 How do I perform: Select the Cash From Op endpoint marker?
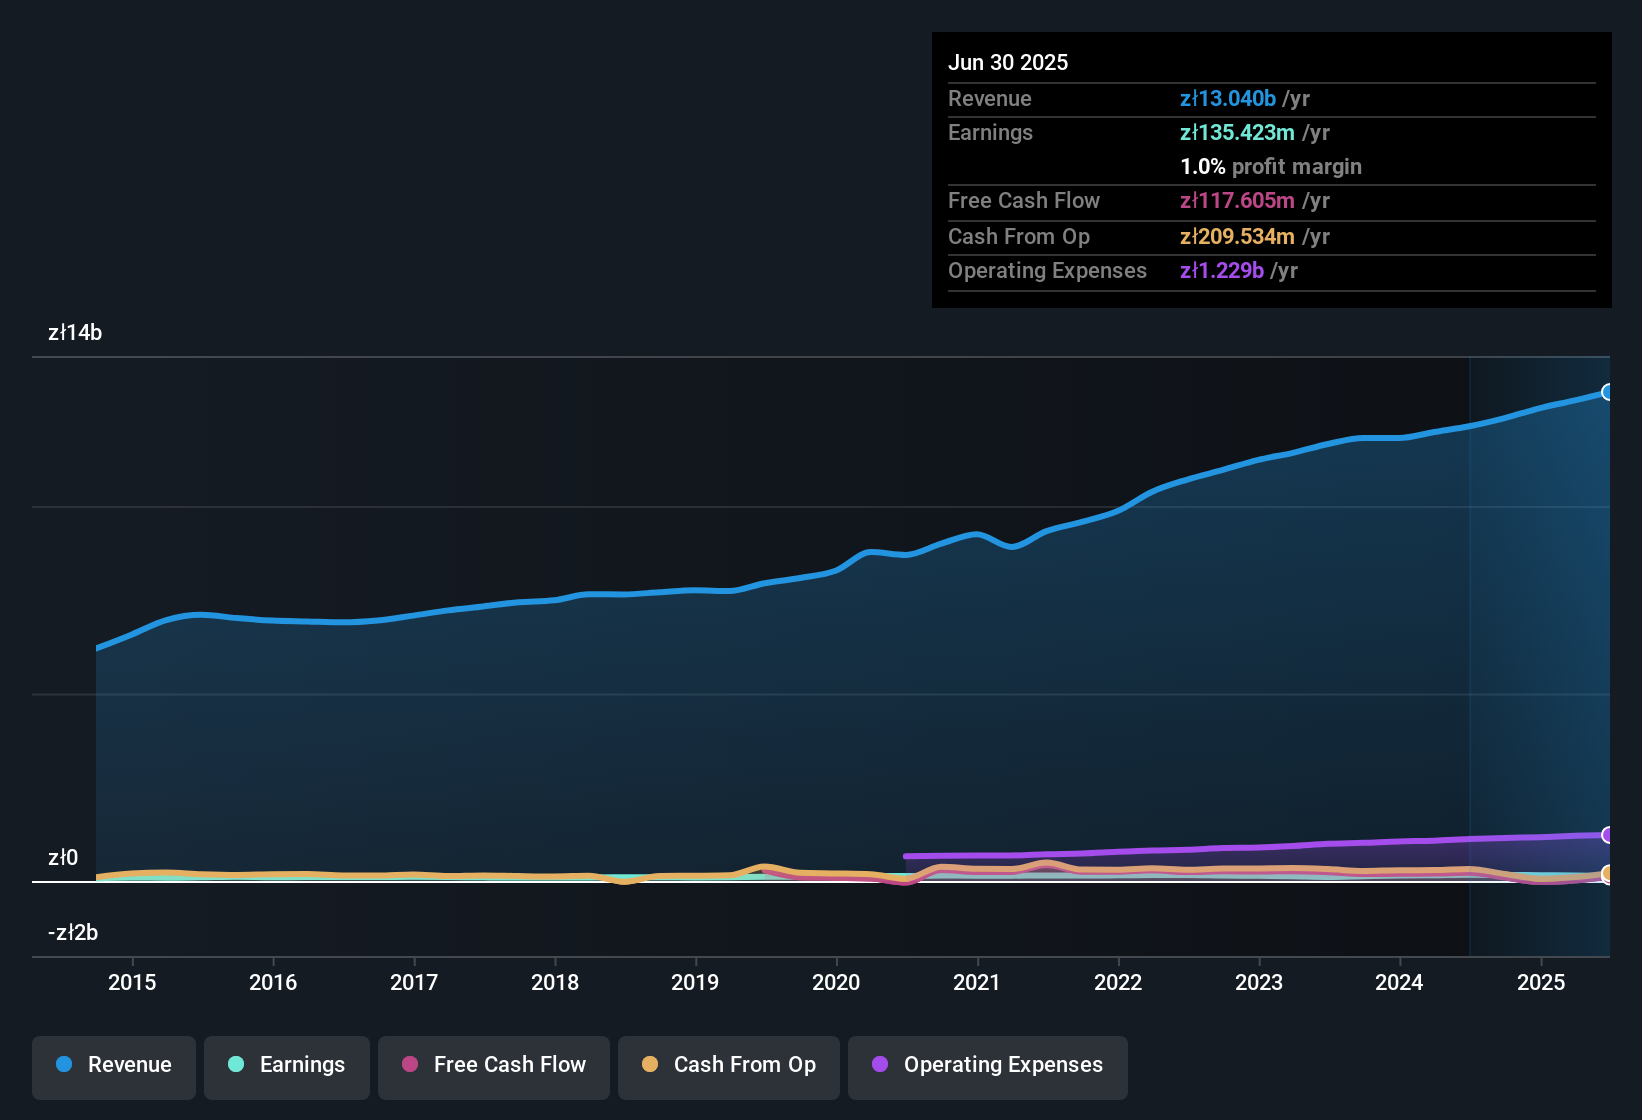(x=1608, y=874)
